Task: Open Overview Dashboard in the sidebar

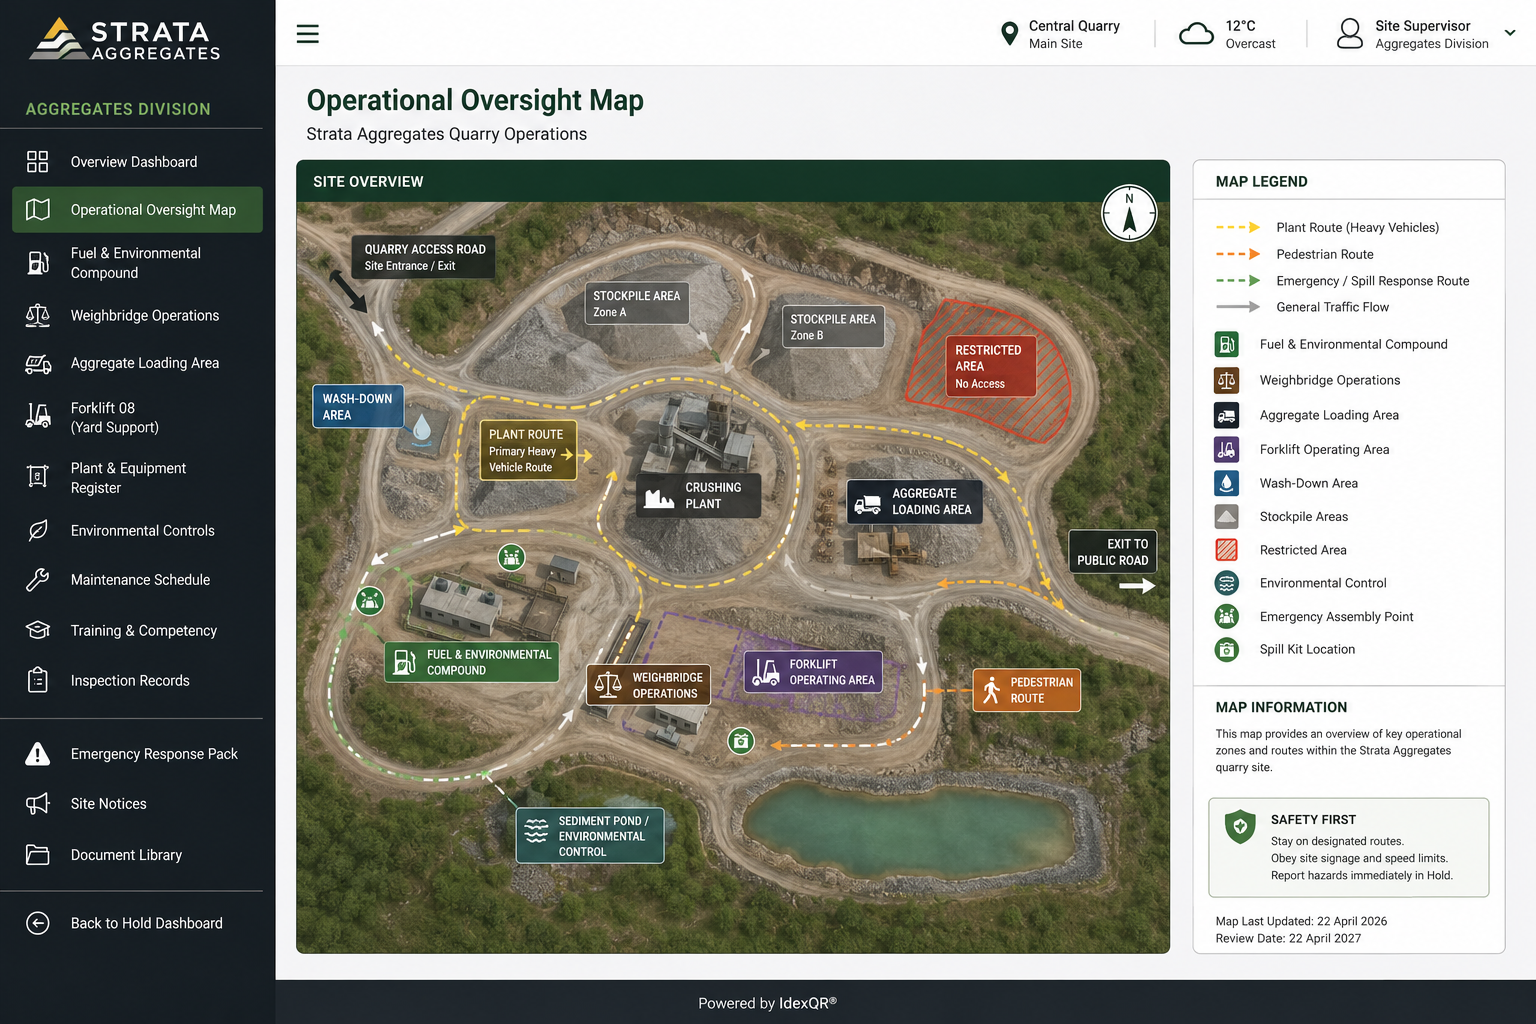Action: tap(137, 162)
